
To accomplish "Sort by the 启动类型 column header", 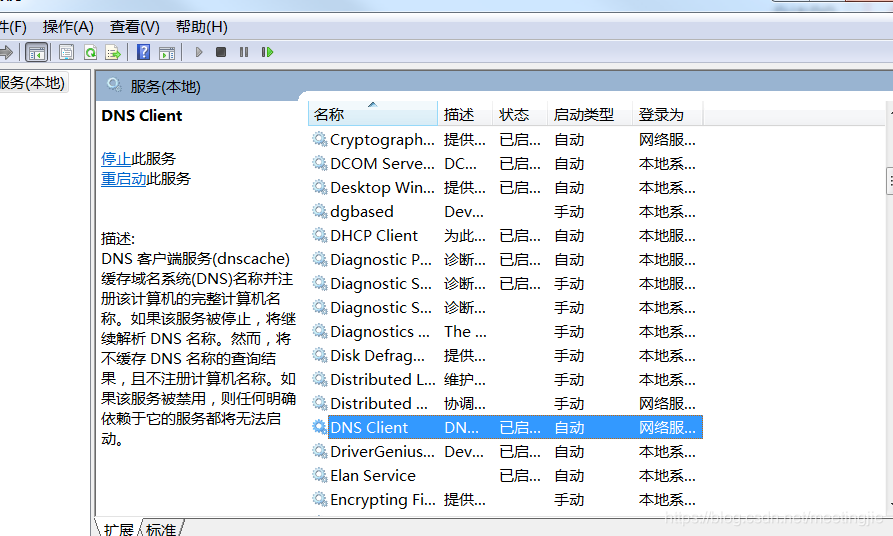I will pos(589,114).
